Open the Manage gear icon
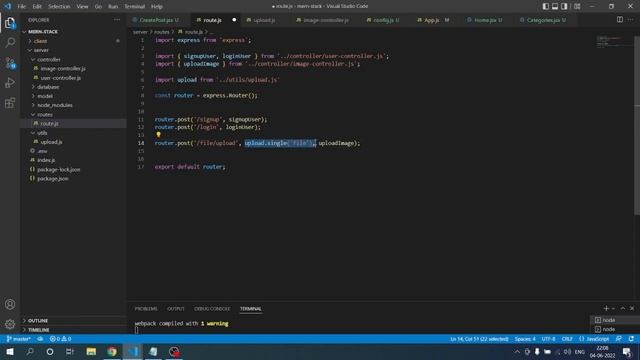The width and height of the screenshot is (640, 360). click(x=10, y=324)
